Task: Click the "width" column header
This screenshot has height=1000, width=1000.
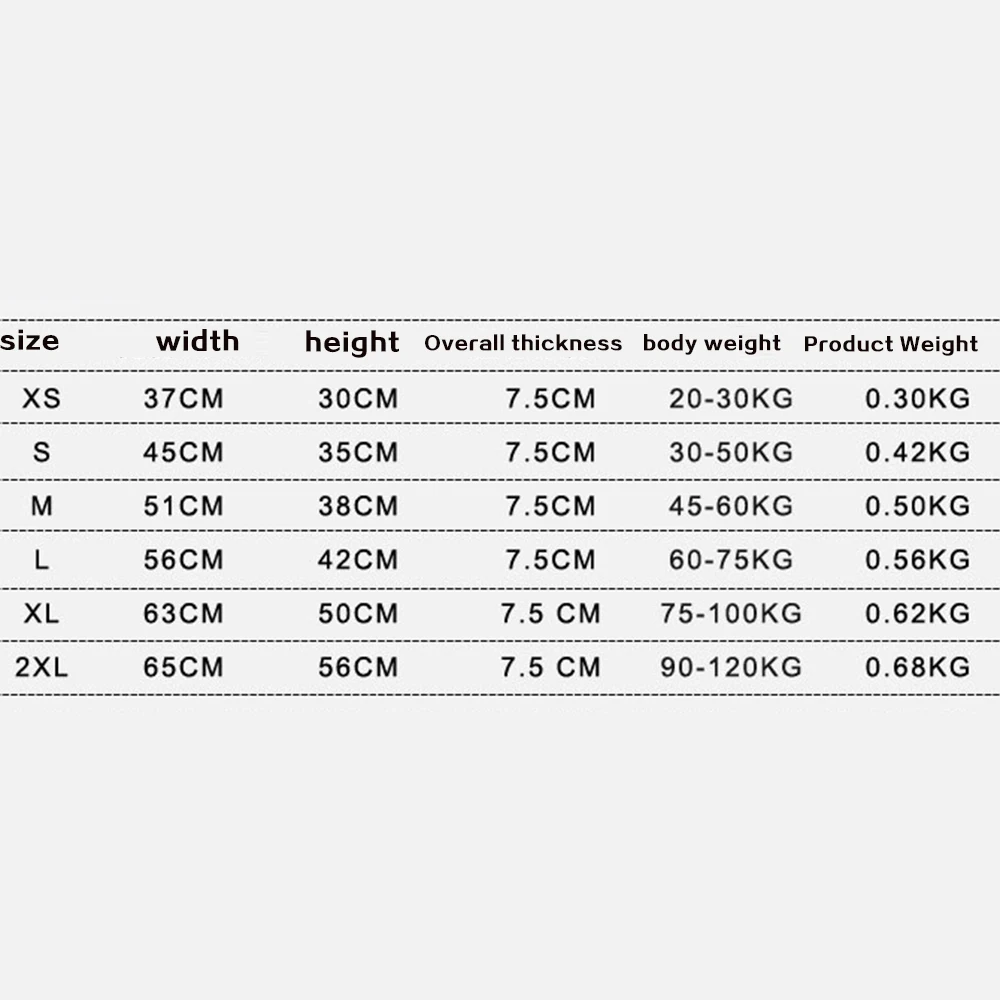Action: click(x=197, y=341)
